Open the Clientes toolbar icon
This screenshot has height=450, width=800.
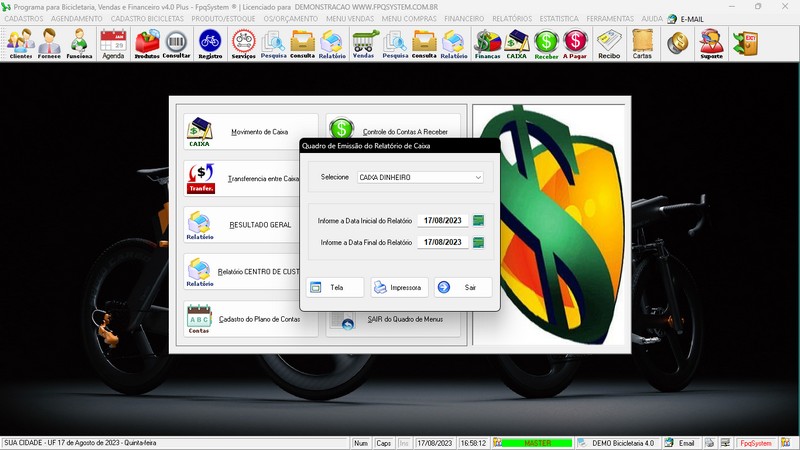20,43
